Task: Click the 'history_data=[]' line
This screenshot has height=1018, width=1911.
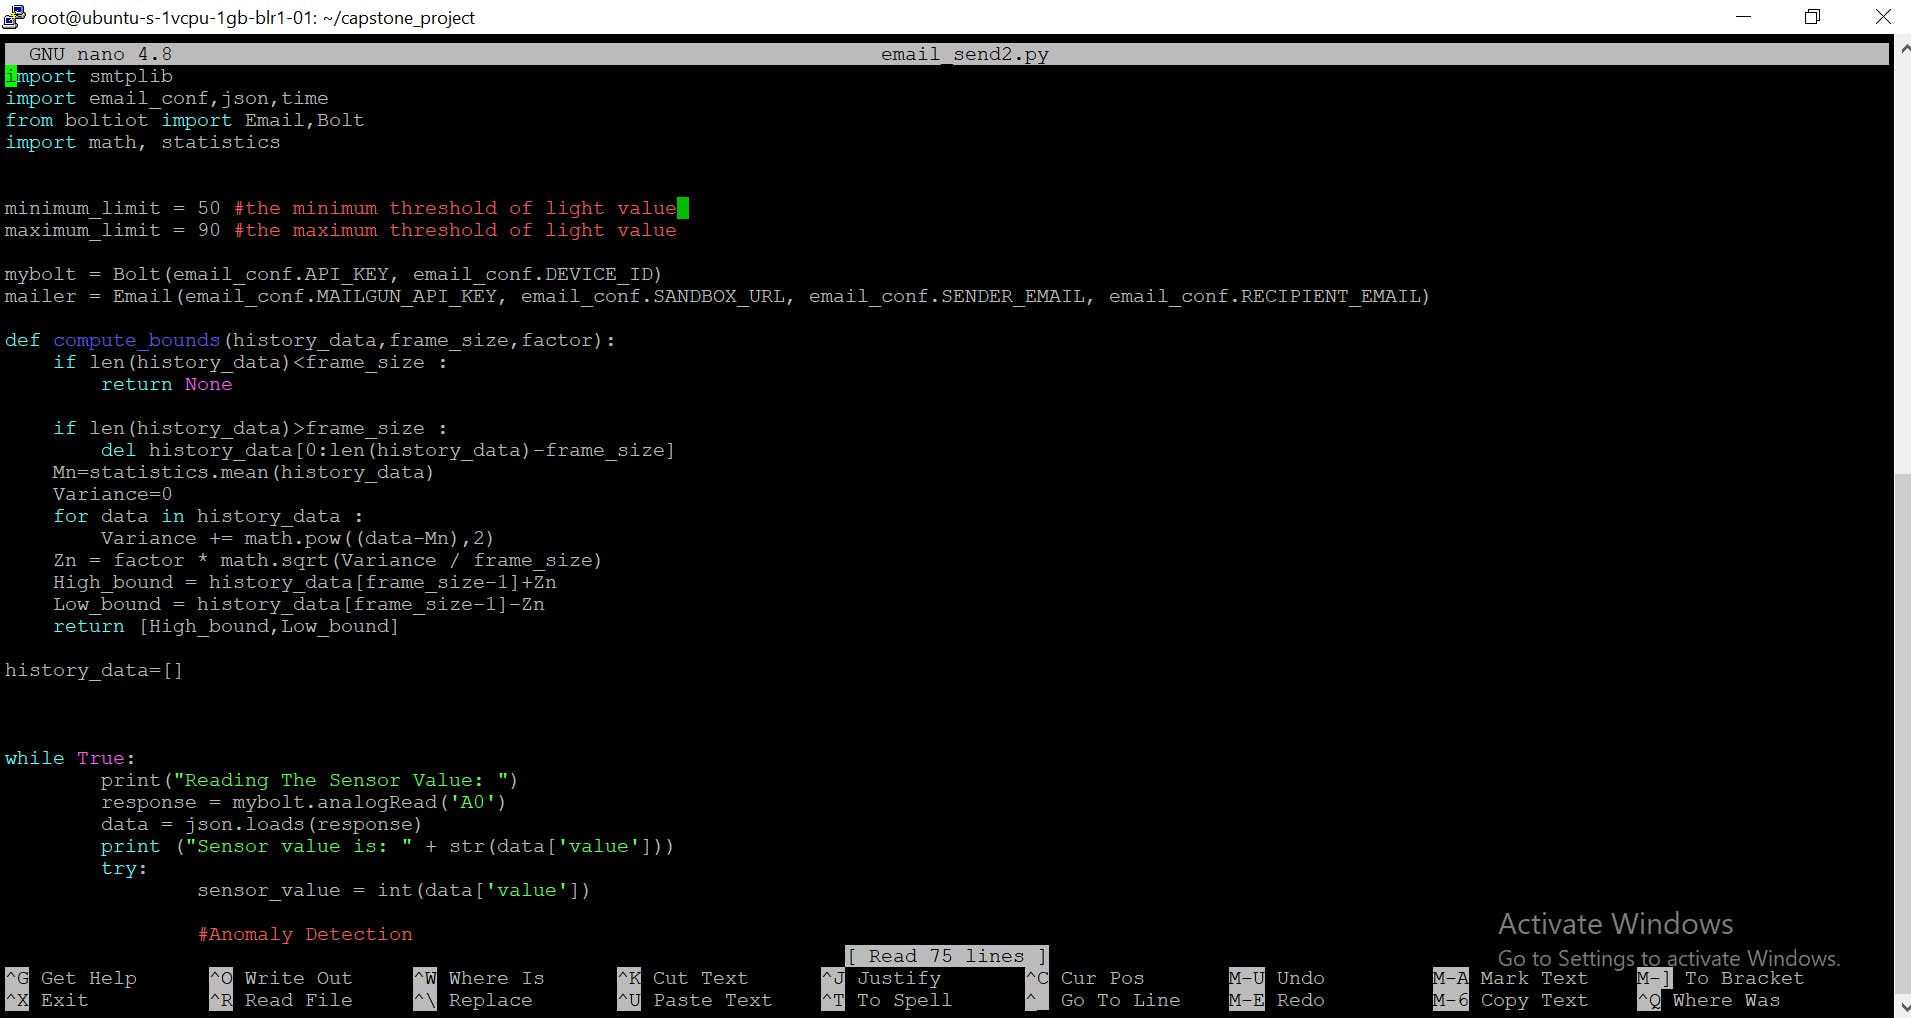Action: click(94, 670)
